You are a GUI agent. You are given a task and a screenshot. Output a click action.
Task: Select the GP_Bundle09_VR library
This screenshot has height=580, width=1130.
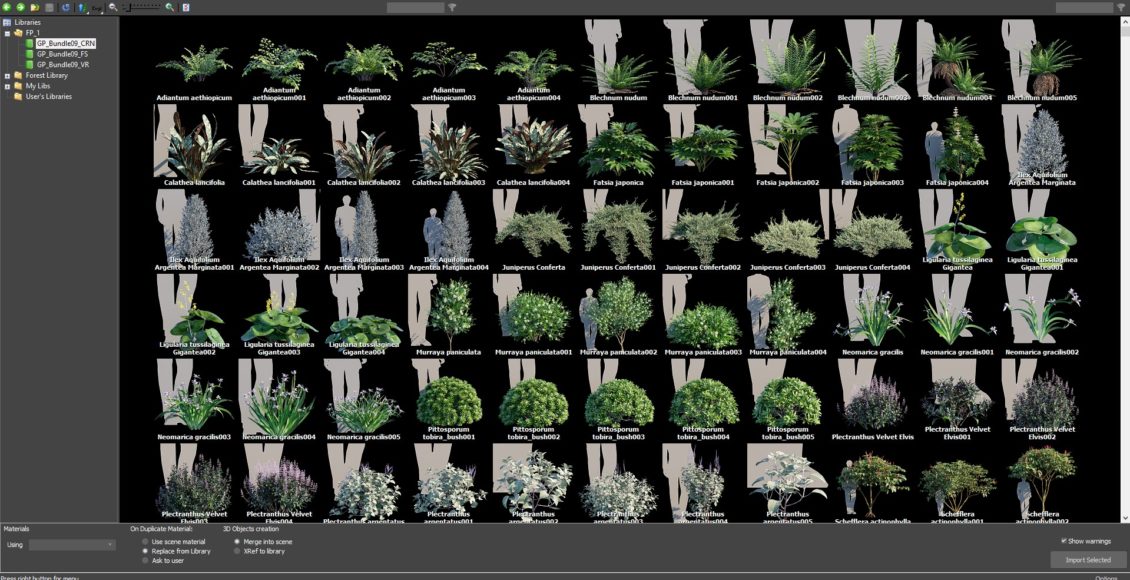[62, 64]
